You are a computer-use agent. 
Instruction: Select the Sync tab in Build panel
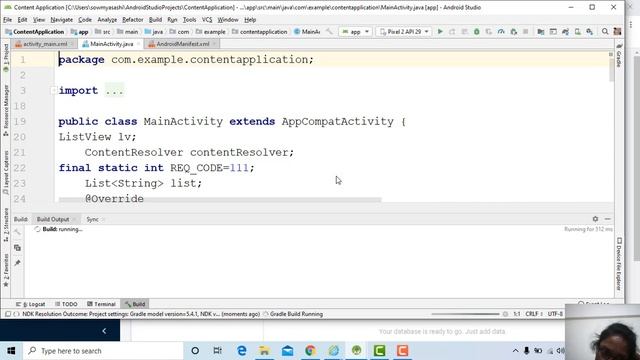click(93, 219)
